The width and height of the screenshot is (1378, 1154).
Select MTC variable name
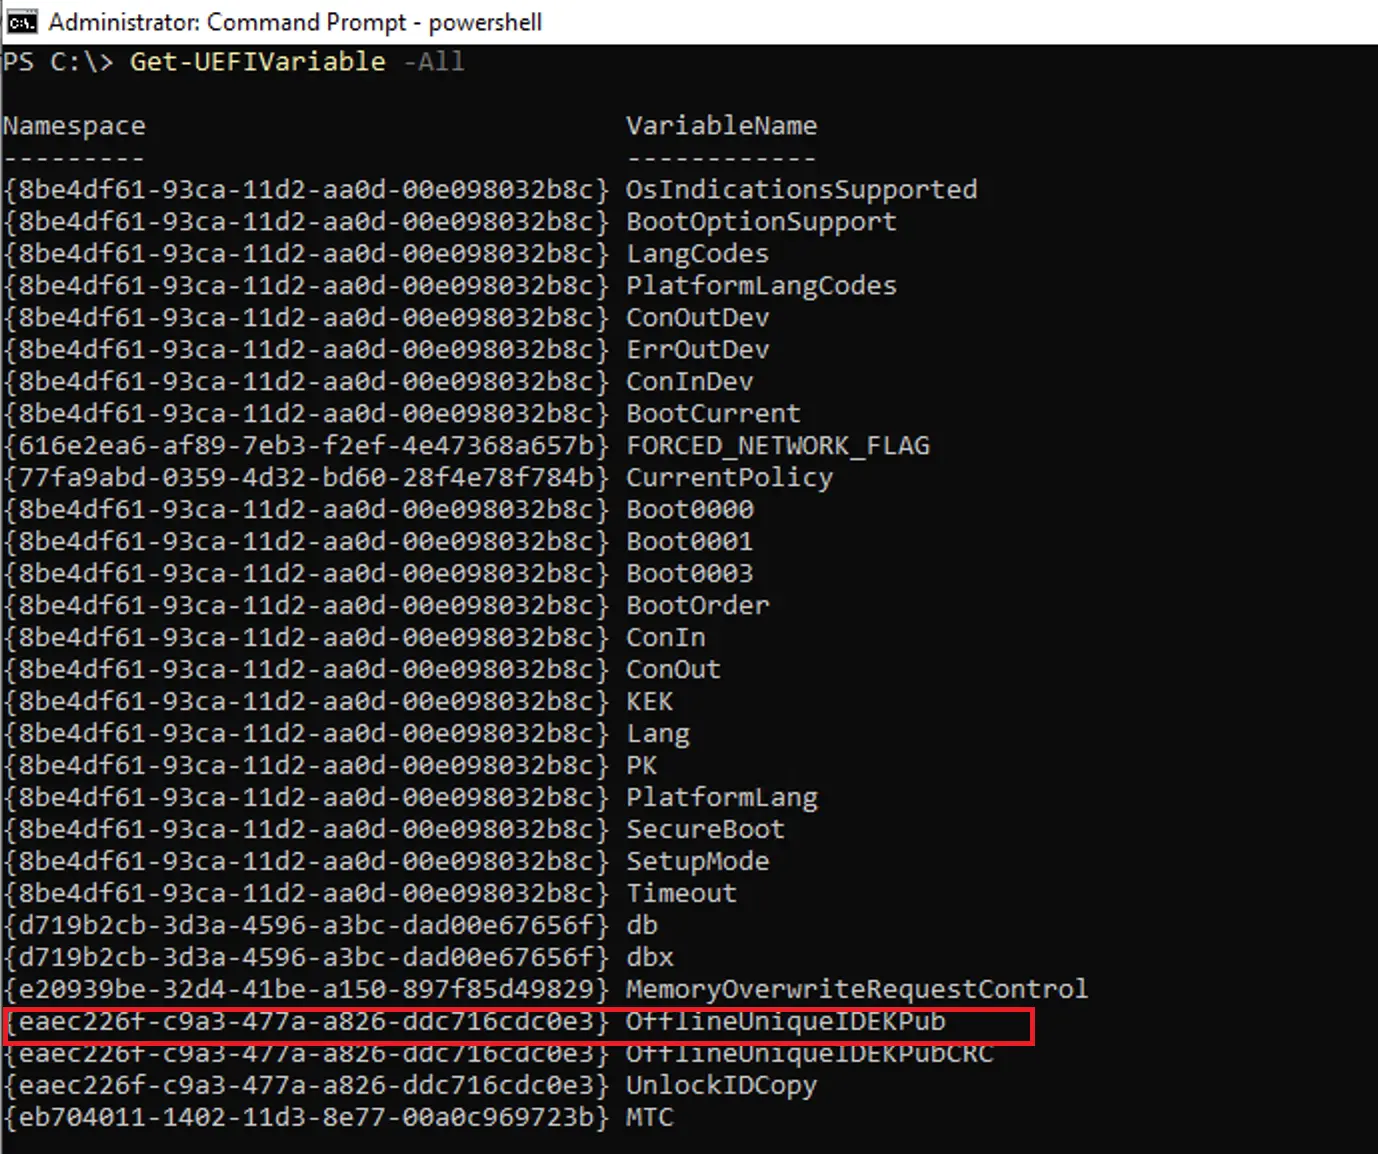click(x=649, y=1118)
